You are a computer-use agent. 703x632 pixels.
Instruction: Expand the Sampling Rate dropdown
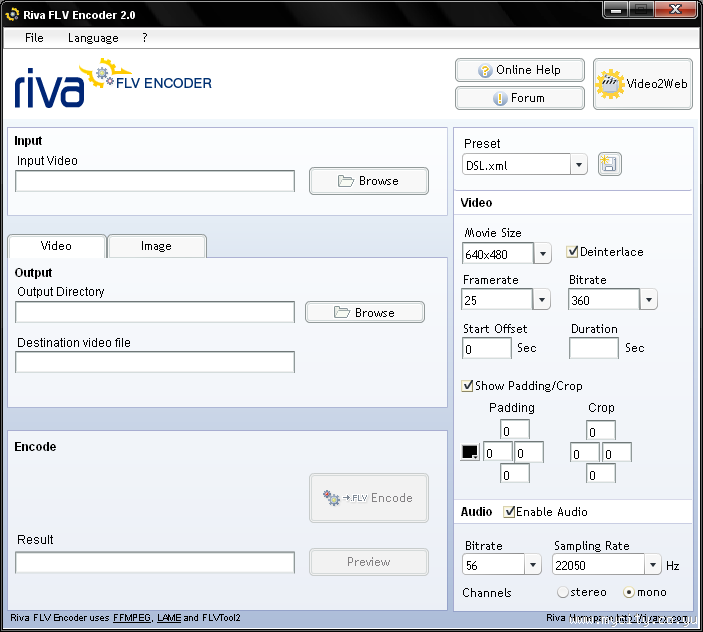tap(653, 564)
